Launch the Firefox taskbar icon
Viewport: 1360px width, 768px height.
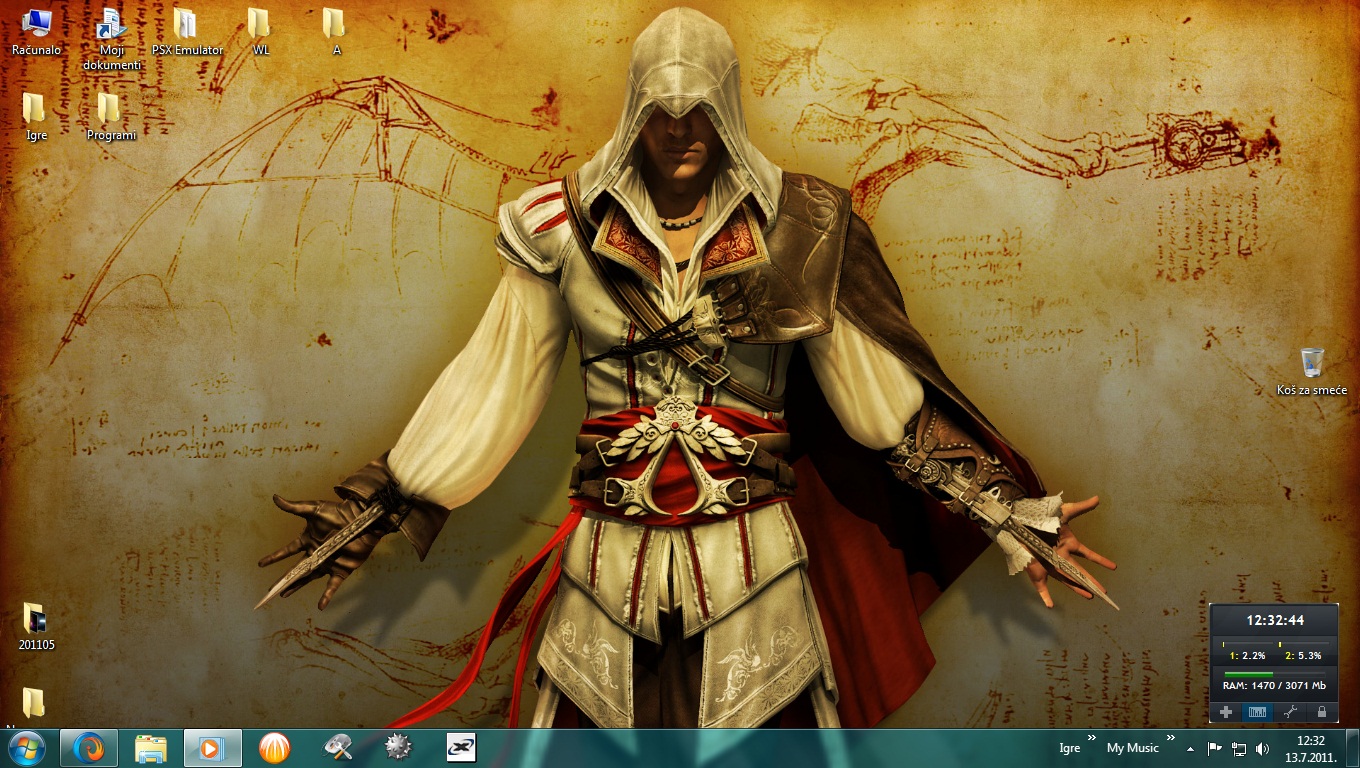point(89,748)
